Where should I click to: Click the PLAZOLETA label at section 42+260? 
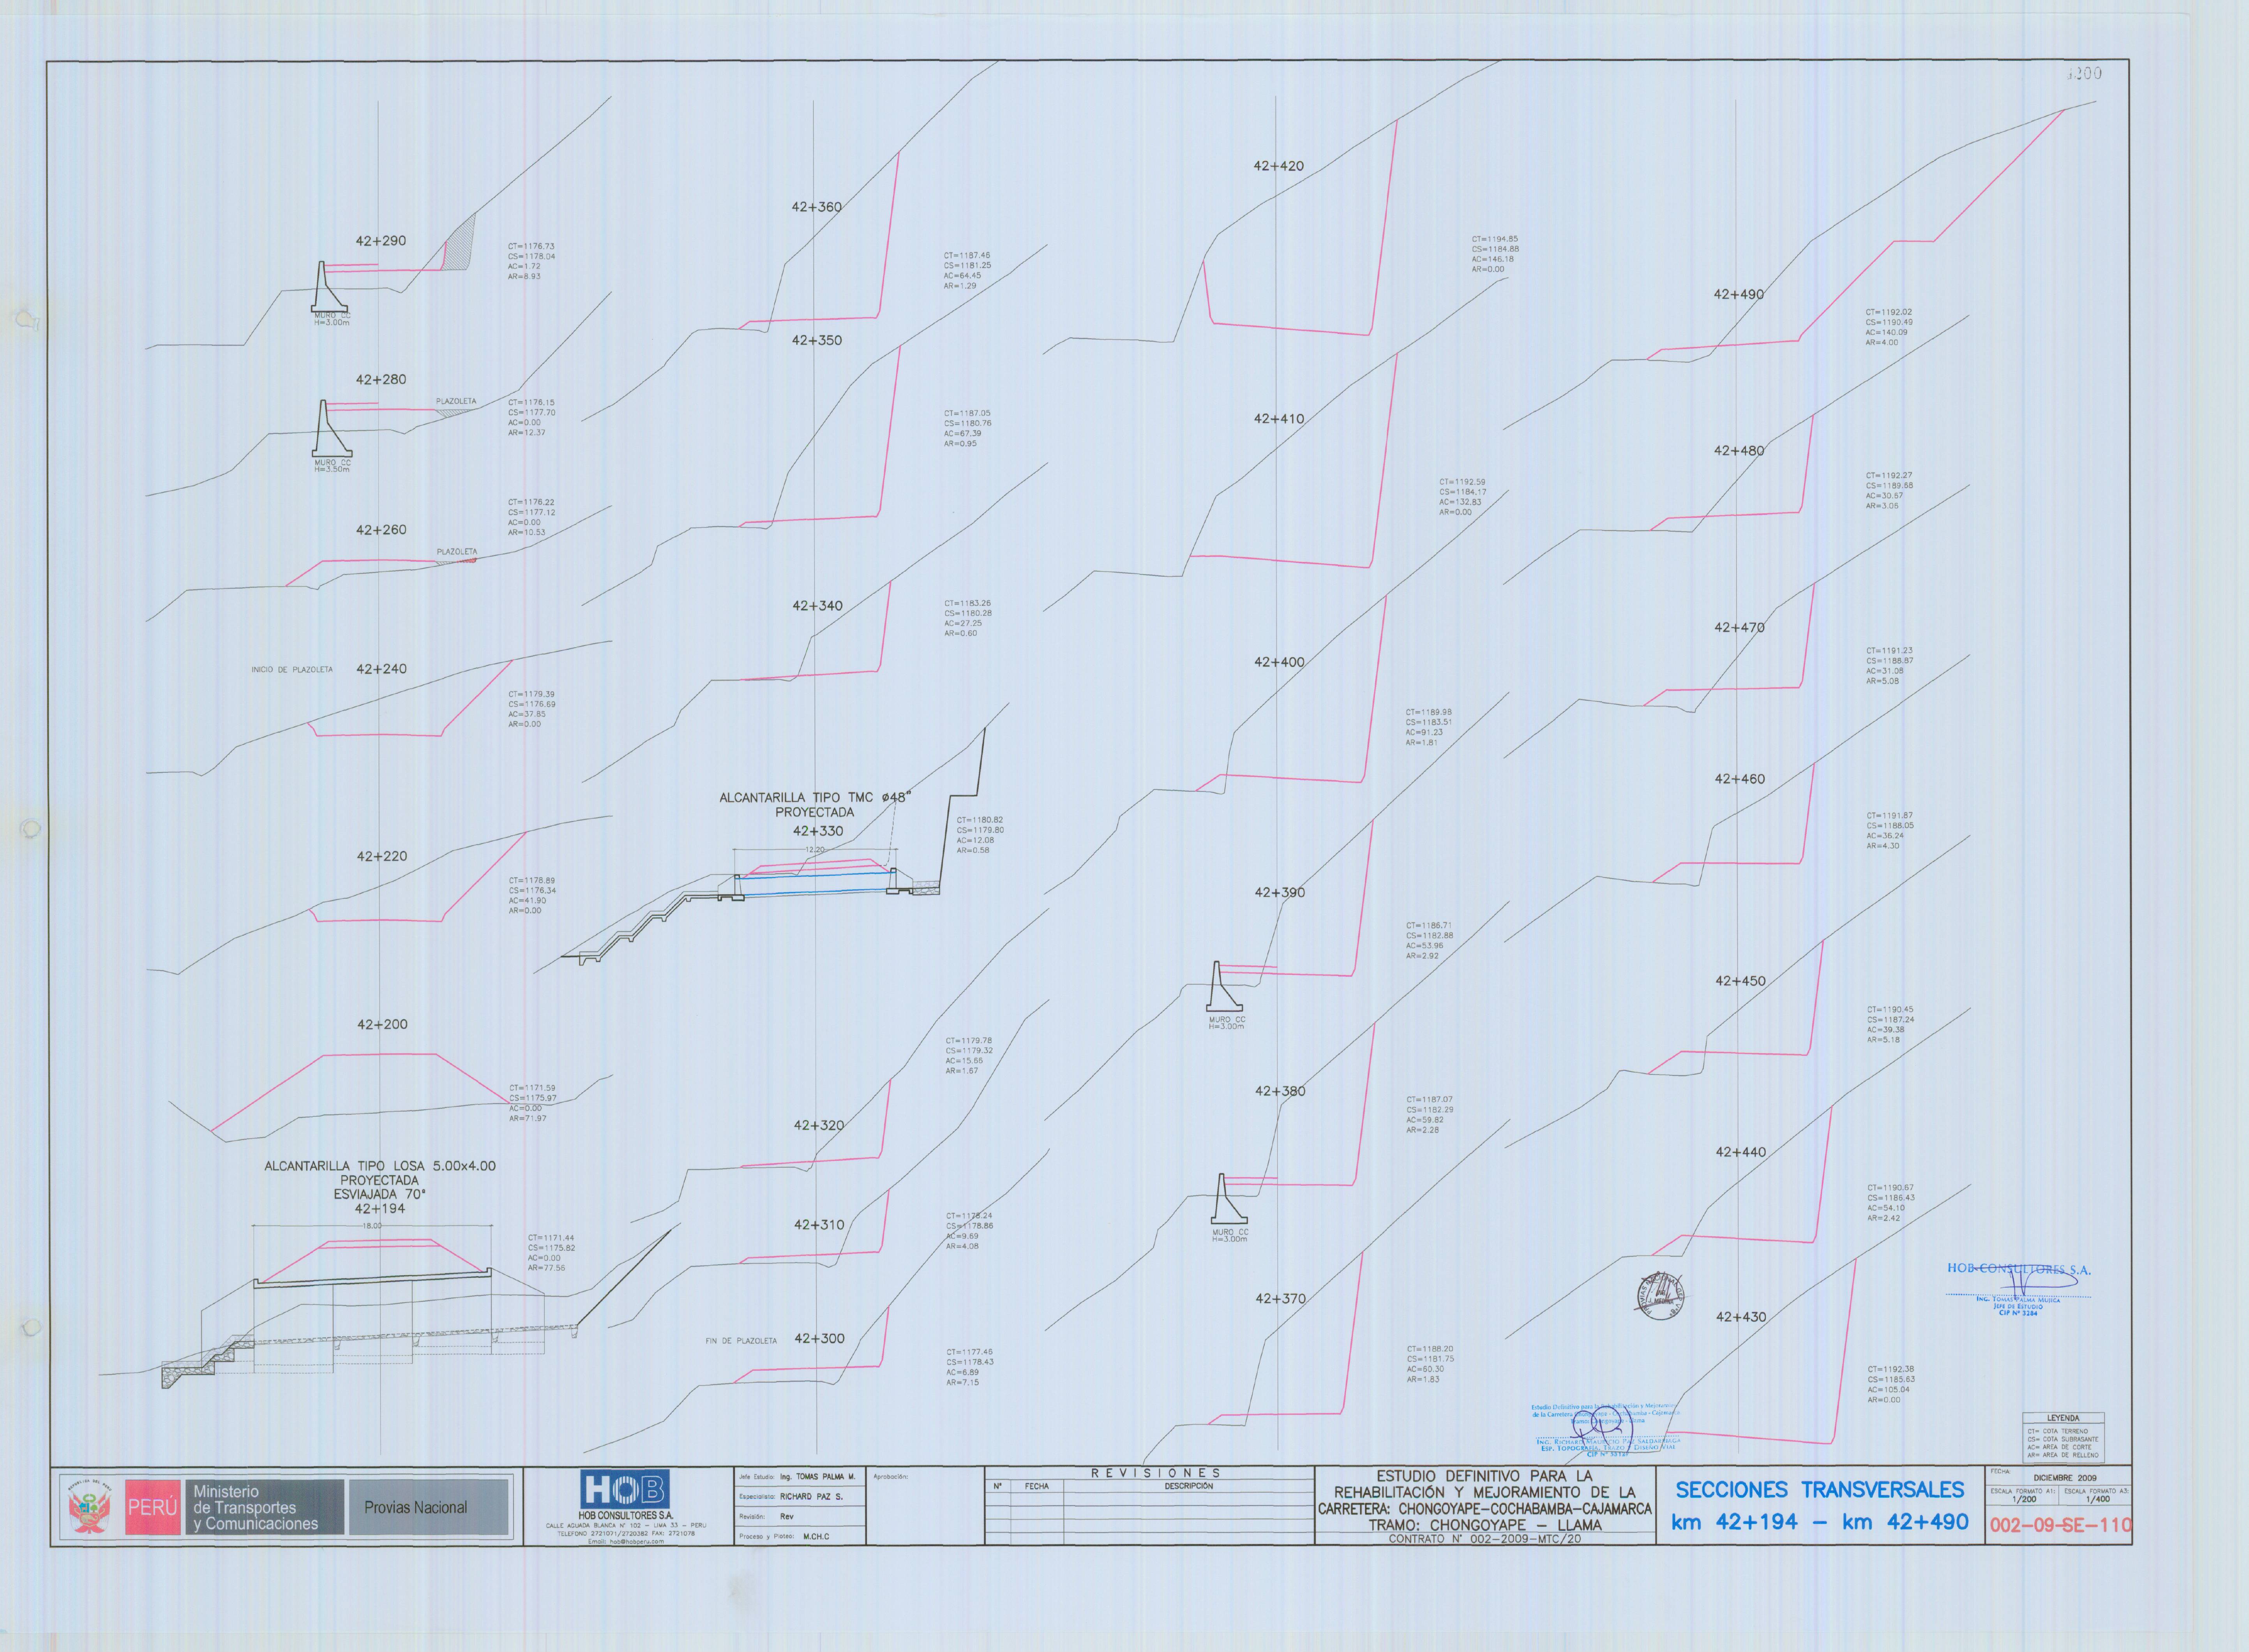(457, 552)
